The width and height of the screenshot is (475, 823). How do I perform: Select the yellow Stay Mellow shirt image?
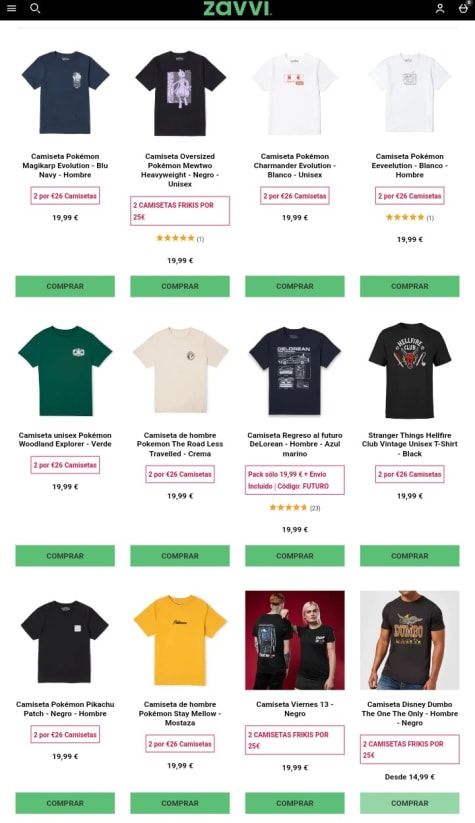tap(180, 640)
